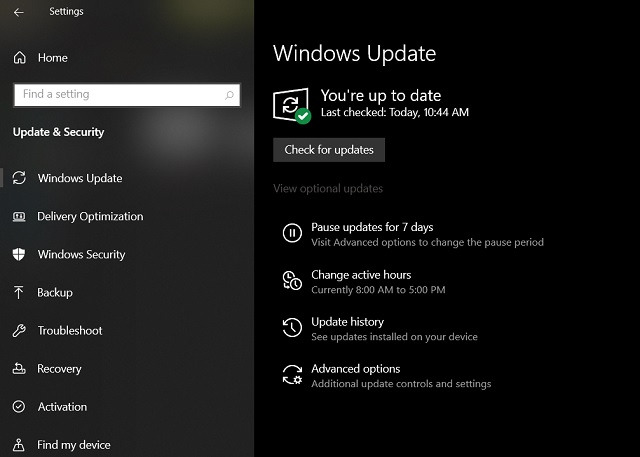The height and width of the screenshot is (457, 640).
Task: Click the pause circle icon
Action: click(292, 233)
